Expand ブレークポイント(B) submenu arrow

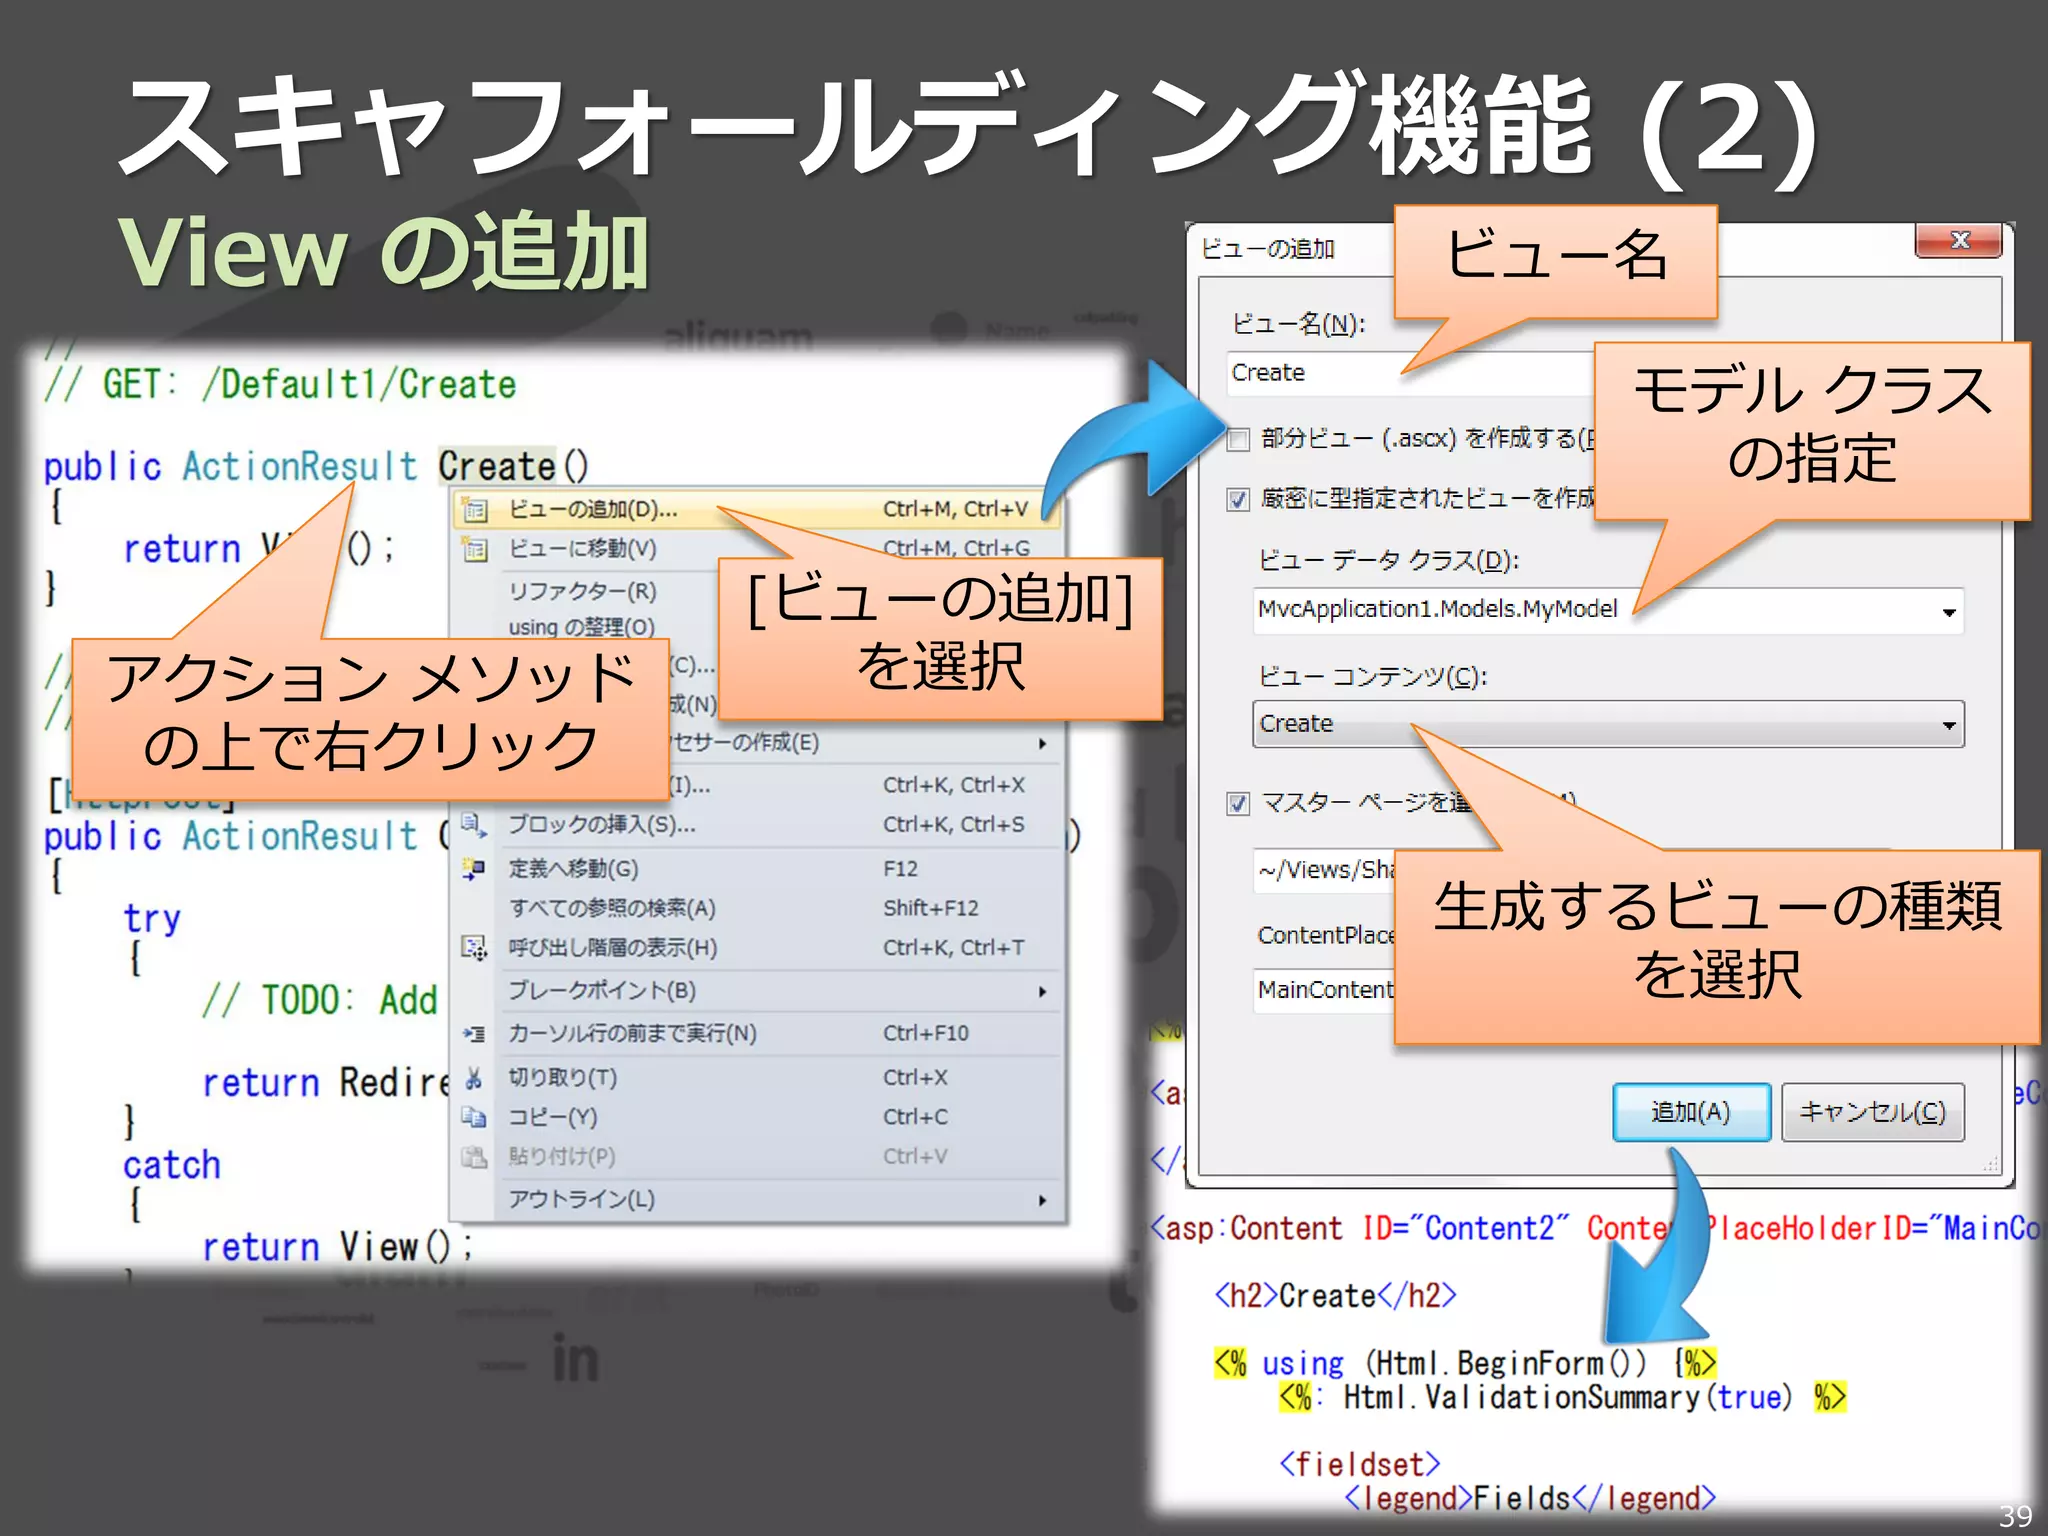click(x=1042, y=992)
